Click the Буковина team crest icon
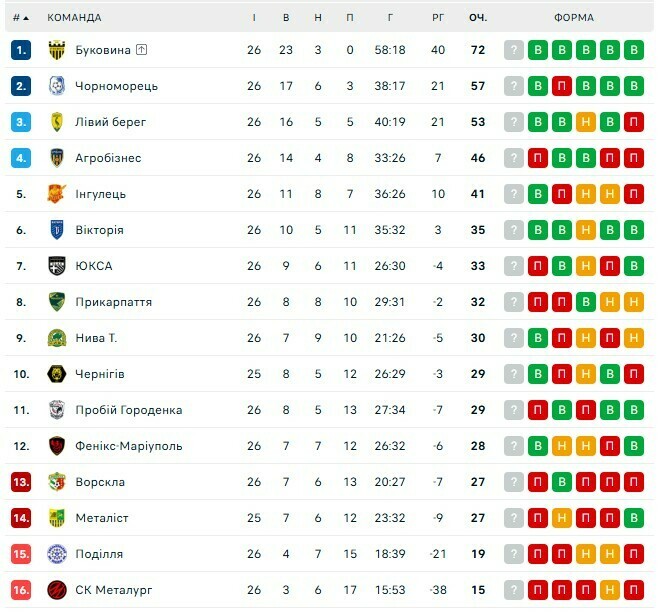 point(57,50)
